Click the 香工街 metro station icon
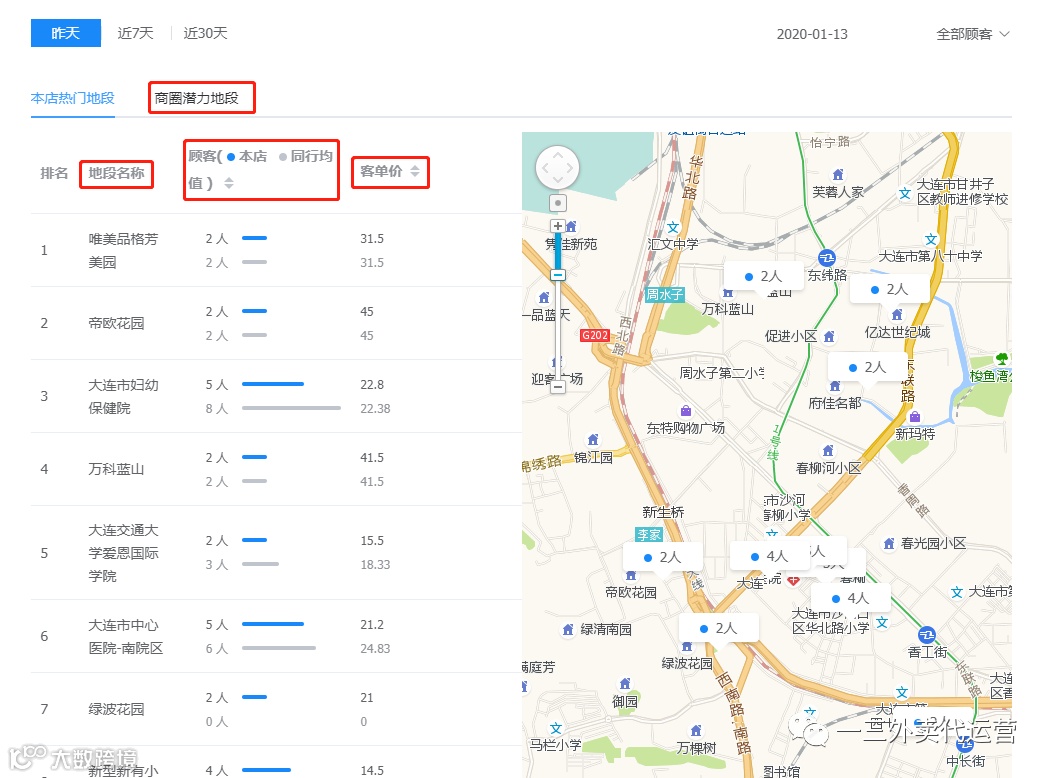The height and width of the screenshot is (778, 1052). (927, 634)
